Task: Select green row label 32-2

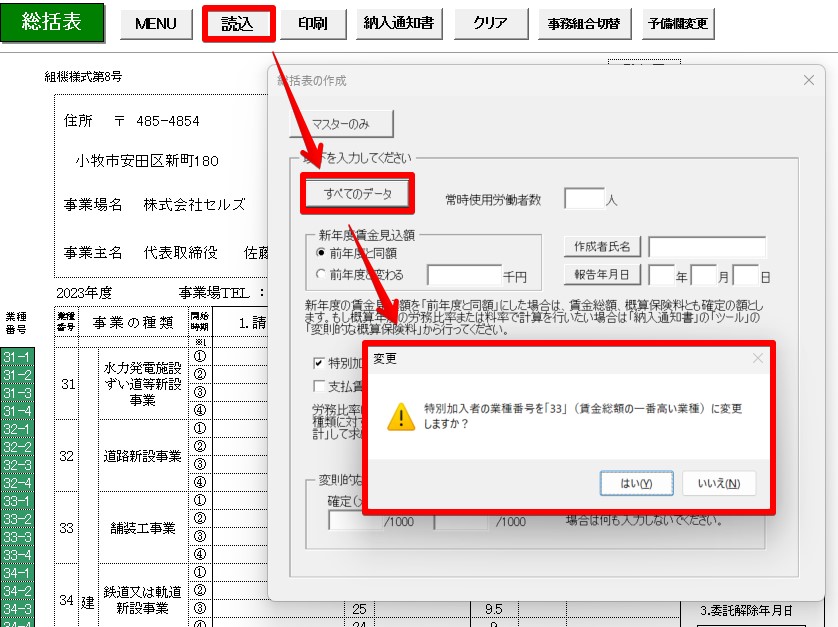Action: pos(17,447)
